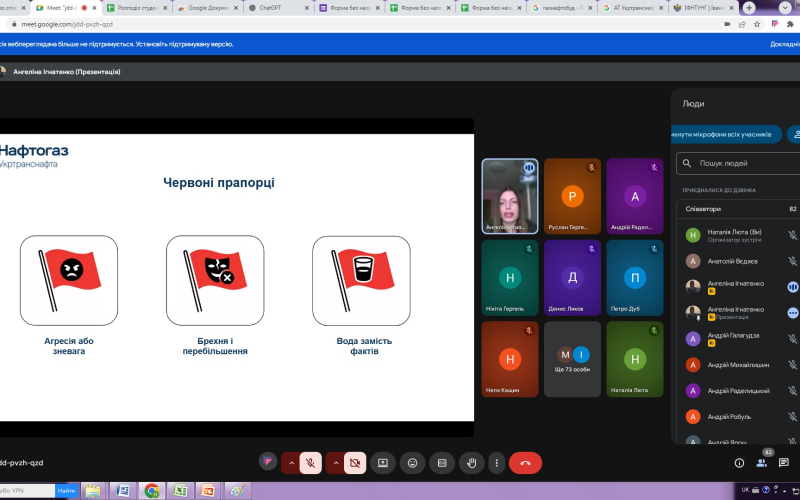This screenshot has width=800, height=500.
Task: Toggle mute for Андрій Михайлишин
Action: coord(792,365)
